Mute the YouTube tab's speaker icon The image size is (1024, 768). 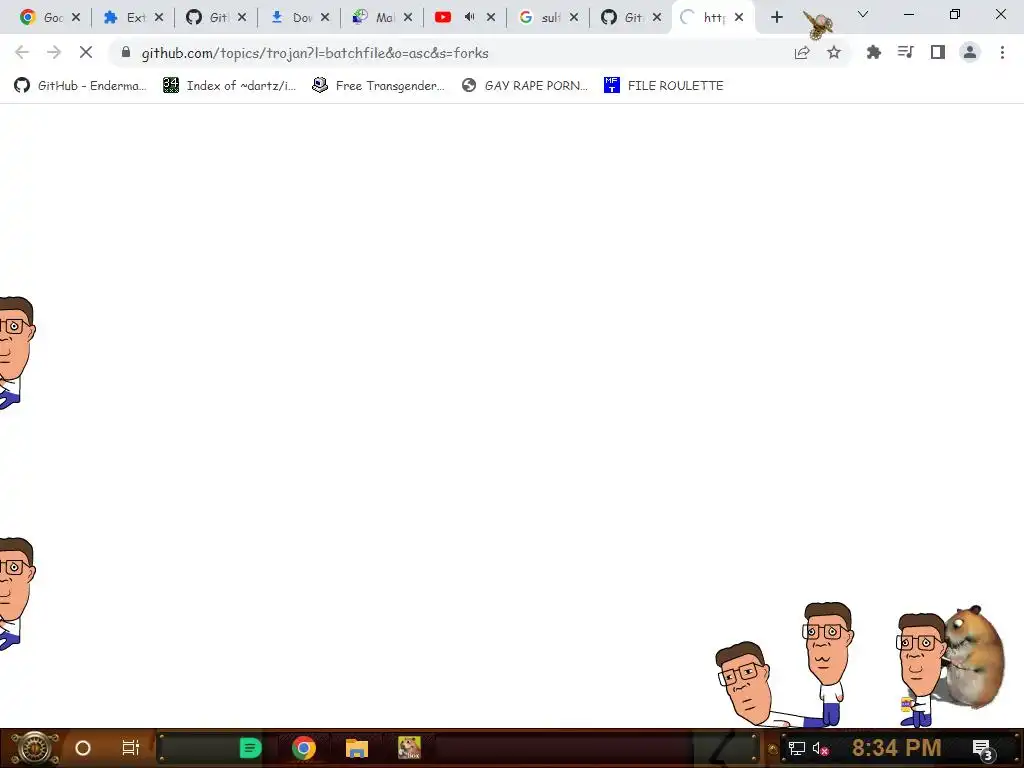tap(470, 17)
